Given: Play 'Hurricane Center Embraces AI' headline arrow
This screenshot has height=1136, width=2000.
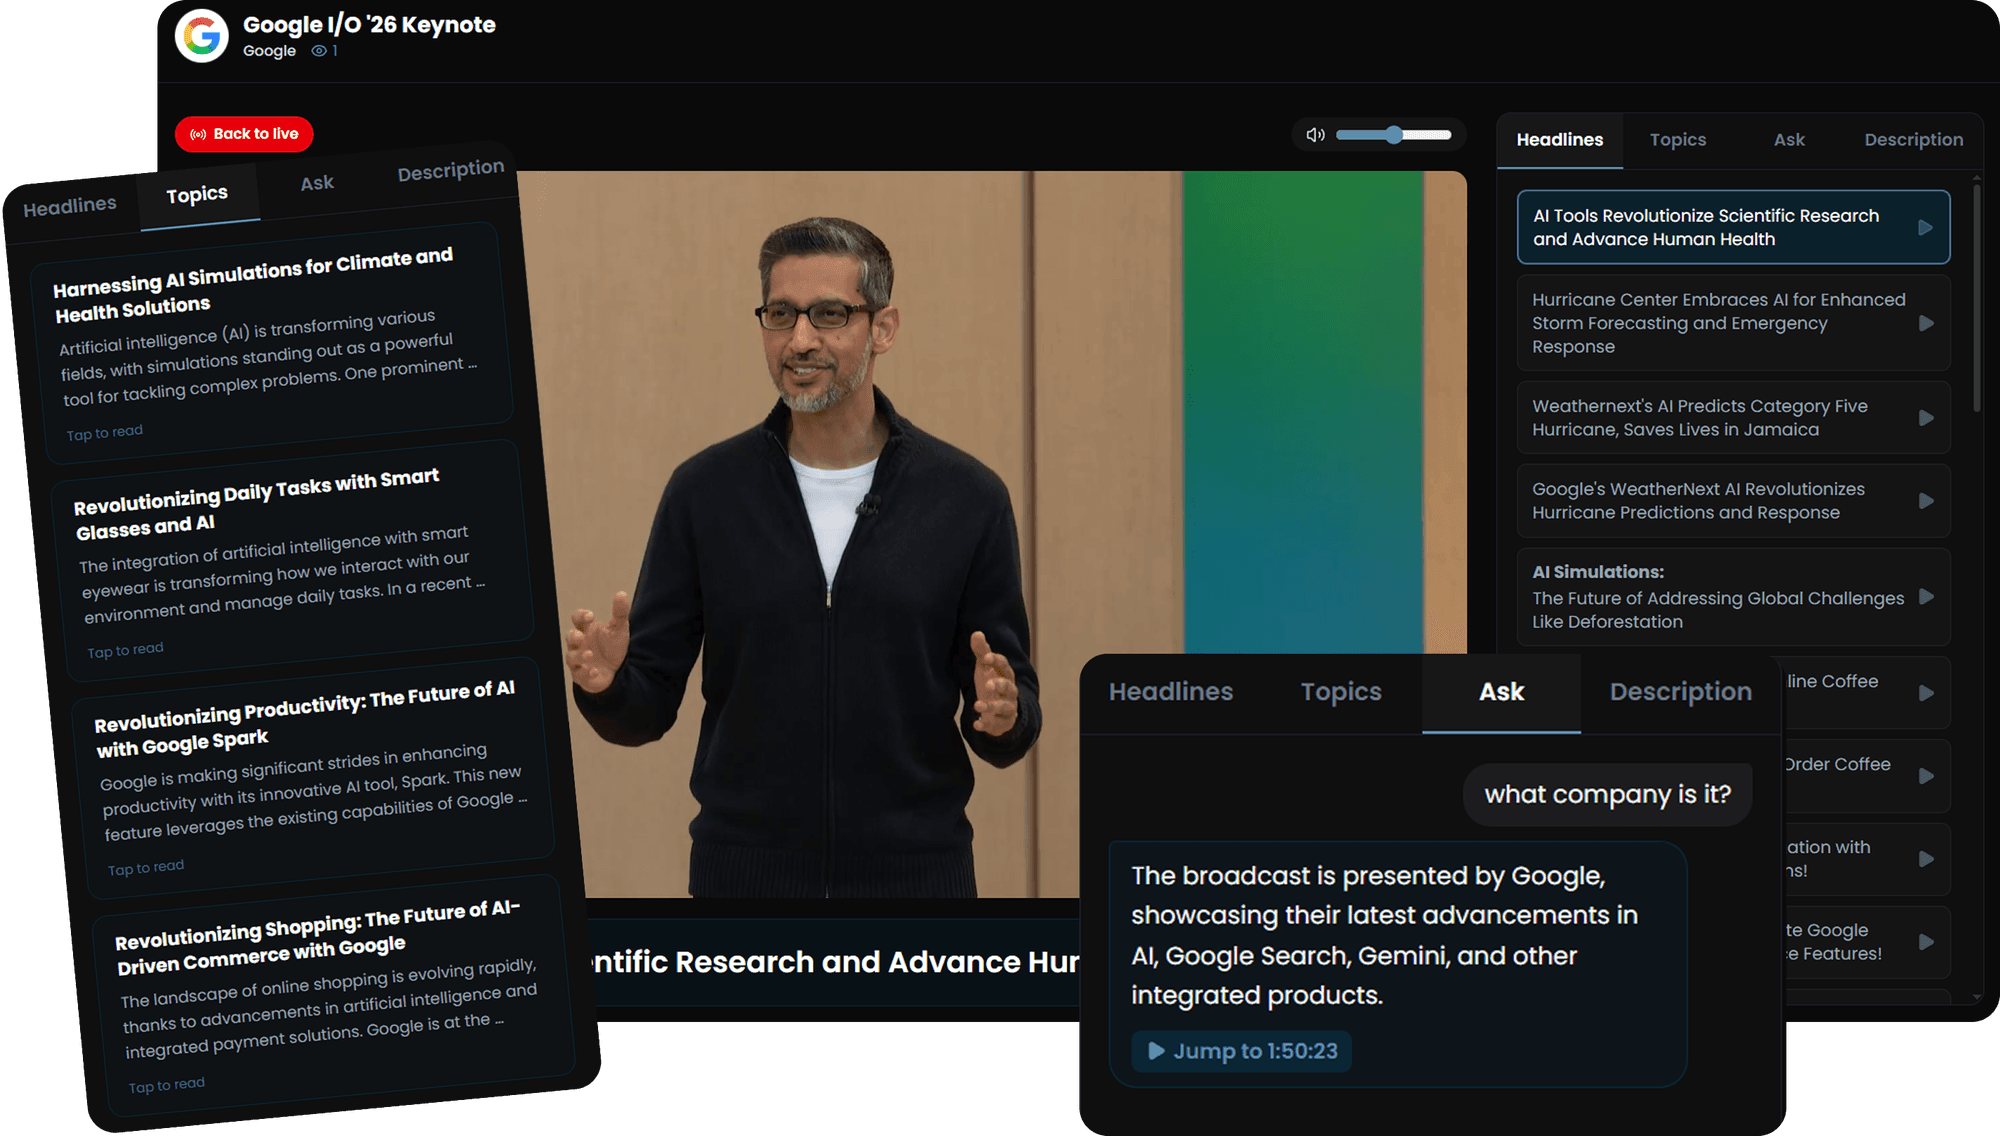Looking at the screenshot, I should click(x=1926, y=323).
